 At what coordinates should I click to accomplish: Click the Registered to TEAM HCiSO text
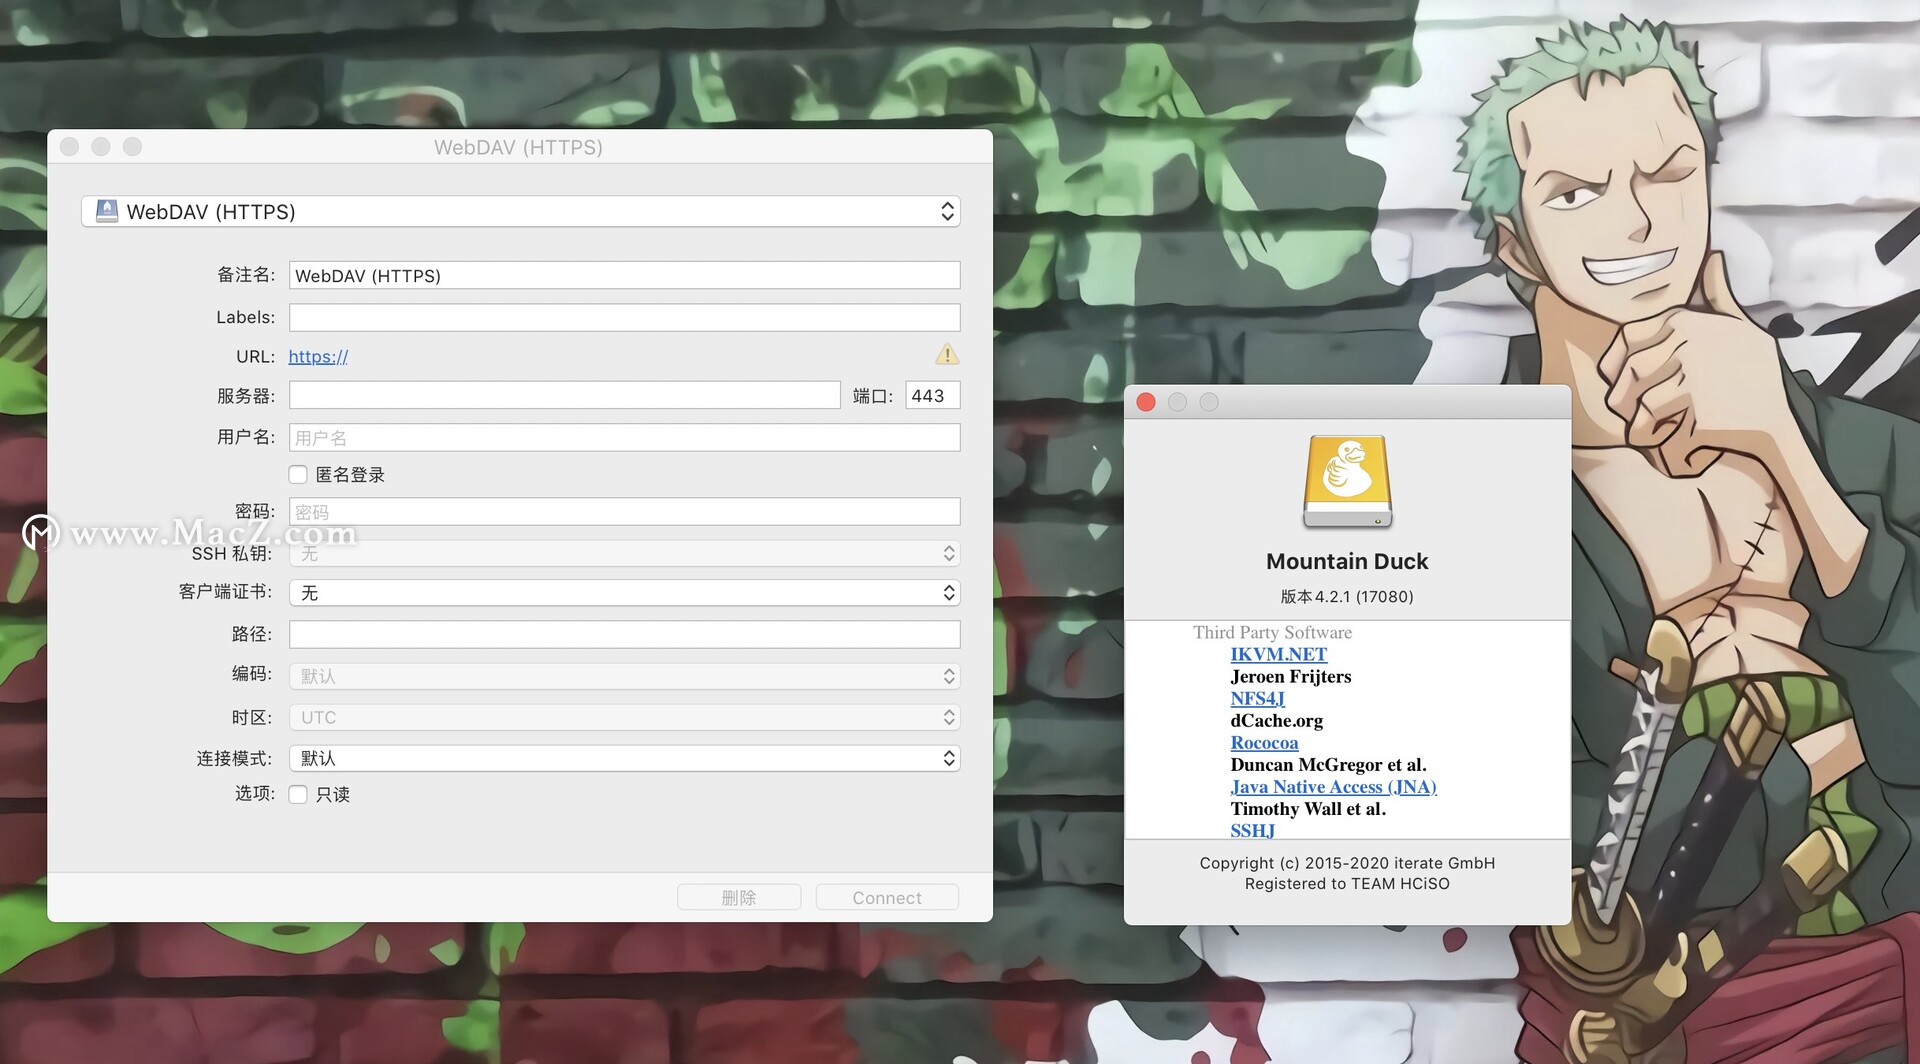(x=1347, y=884)
